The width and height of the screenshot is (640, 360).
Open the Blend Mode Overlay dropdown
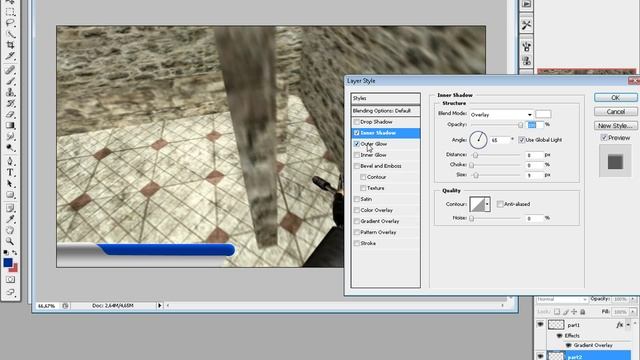[501, 115]
